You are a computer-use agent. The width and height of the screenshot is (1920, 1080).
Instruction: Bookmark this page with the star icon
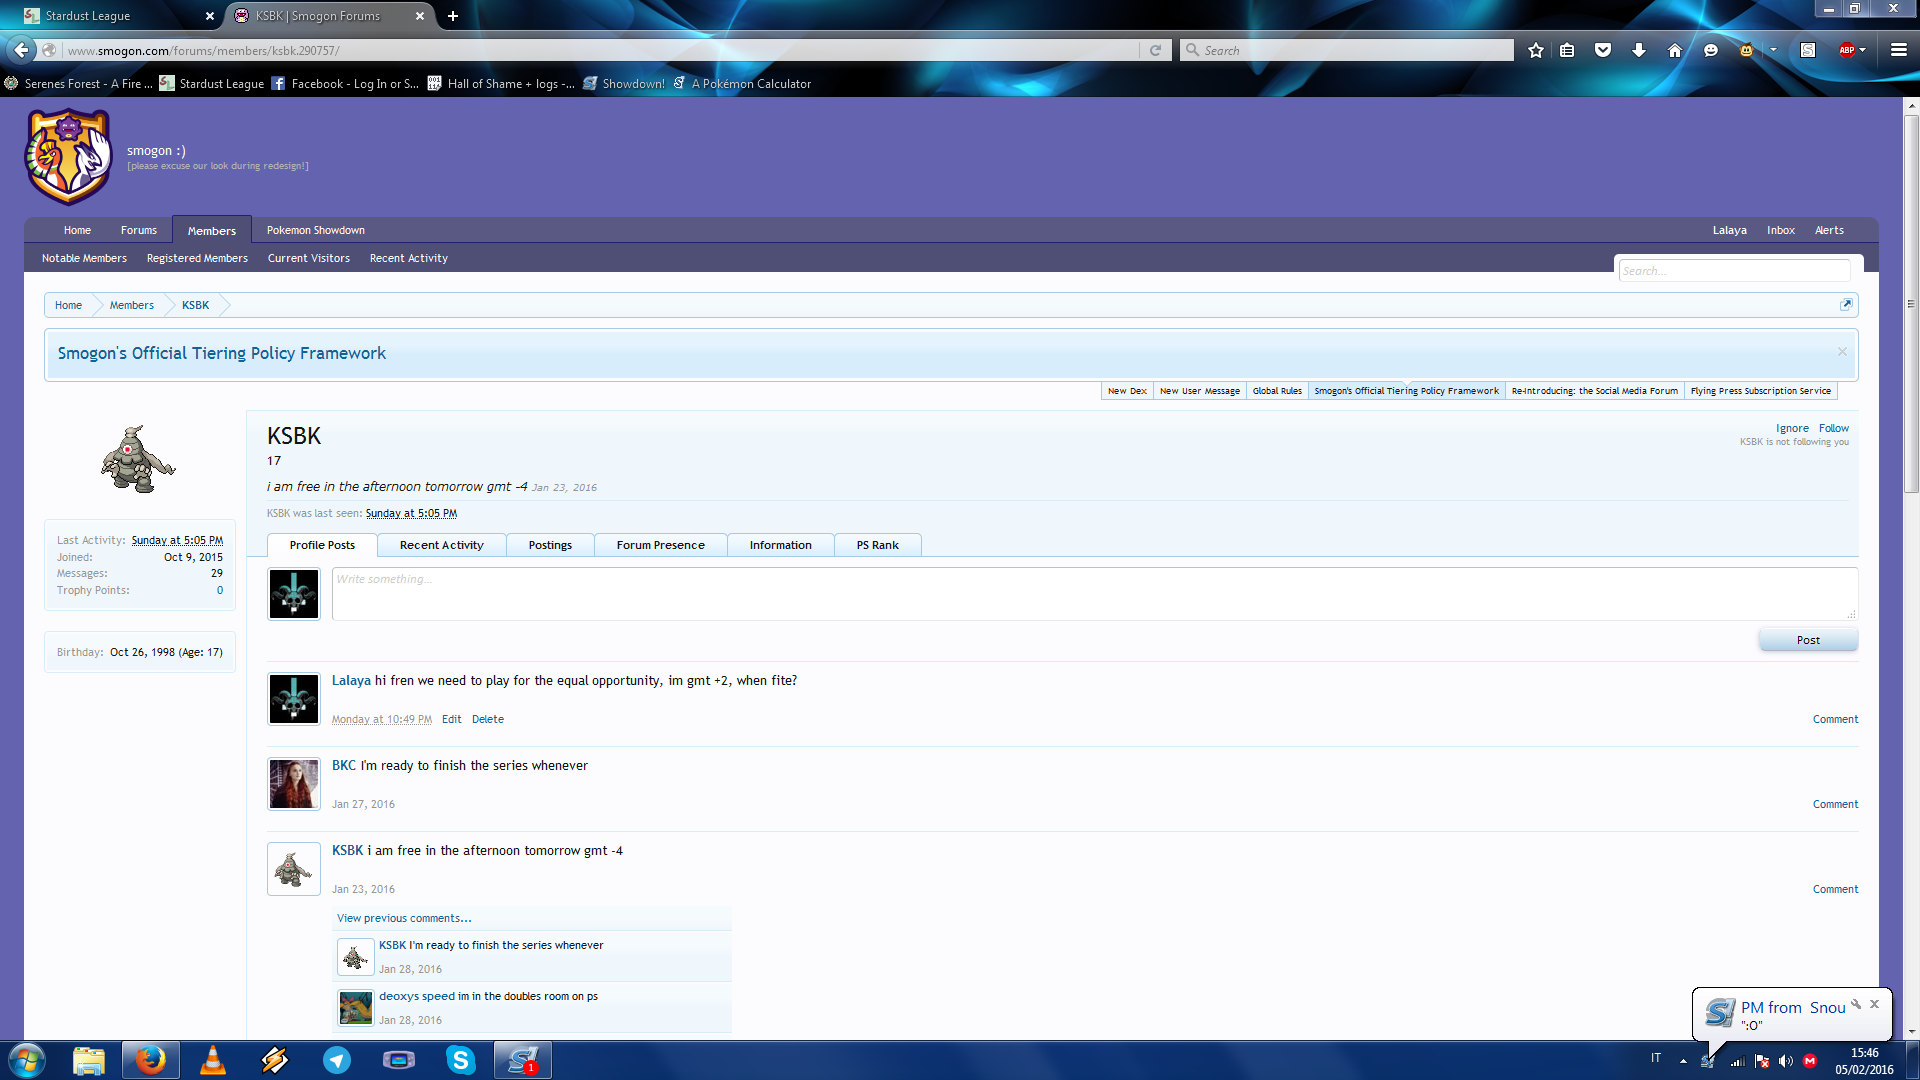click(x=1536, y=50)
